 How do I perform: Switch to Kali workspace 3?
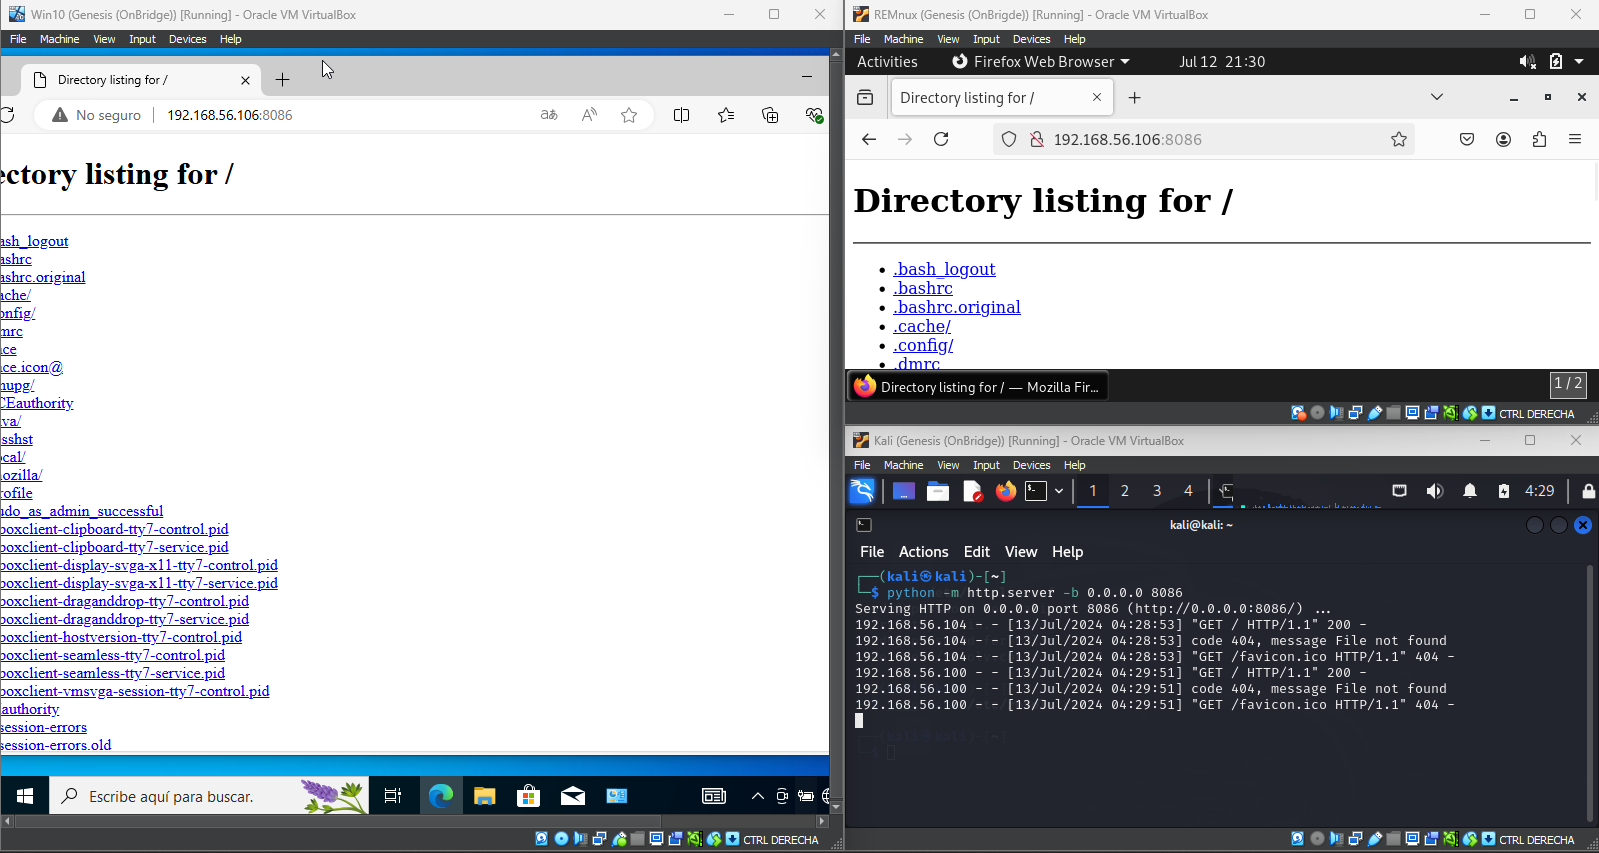1157,491
